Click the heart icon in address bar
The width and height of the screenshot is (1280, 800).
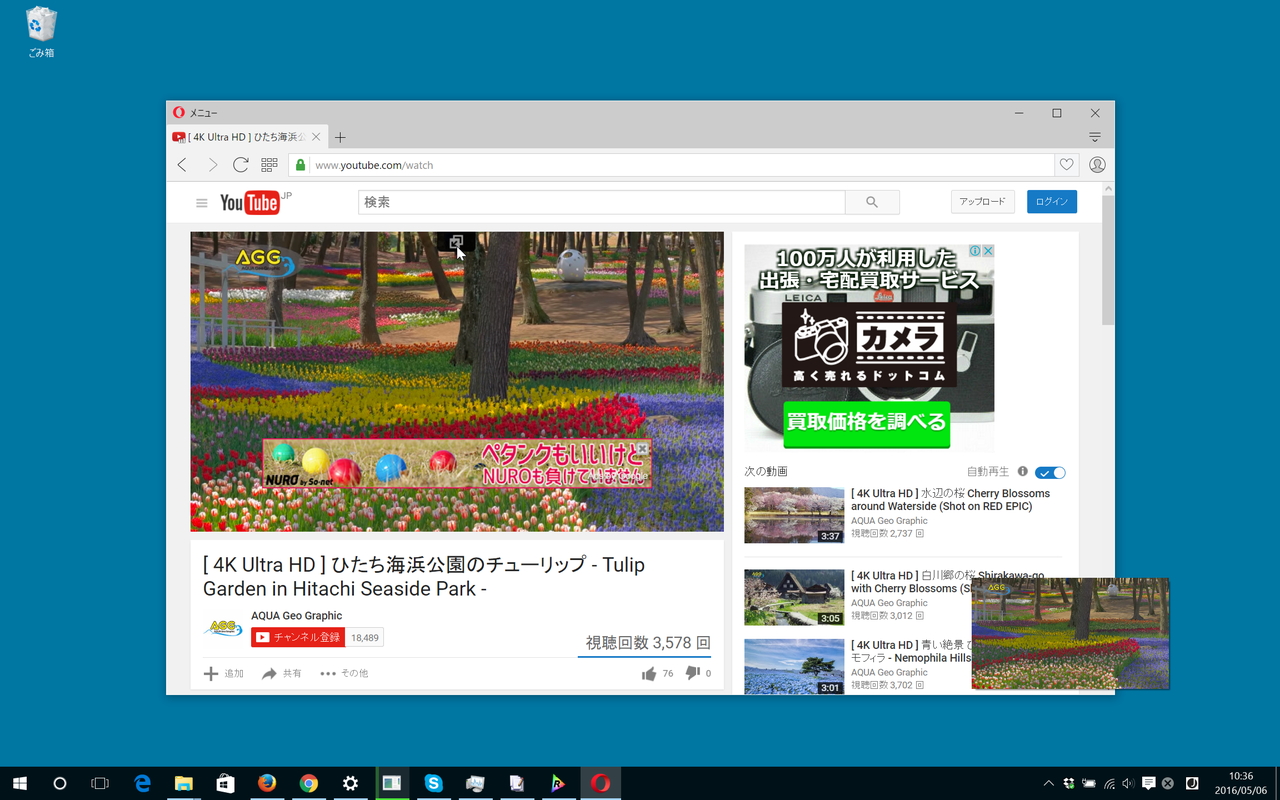coord(1066,164)
